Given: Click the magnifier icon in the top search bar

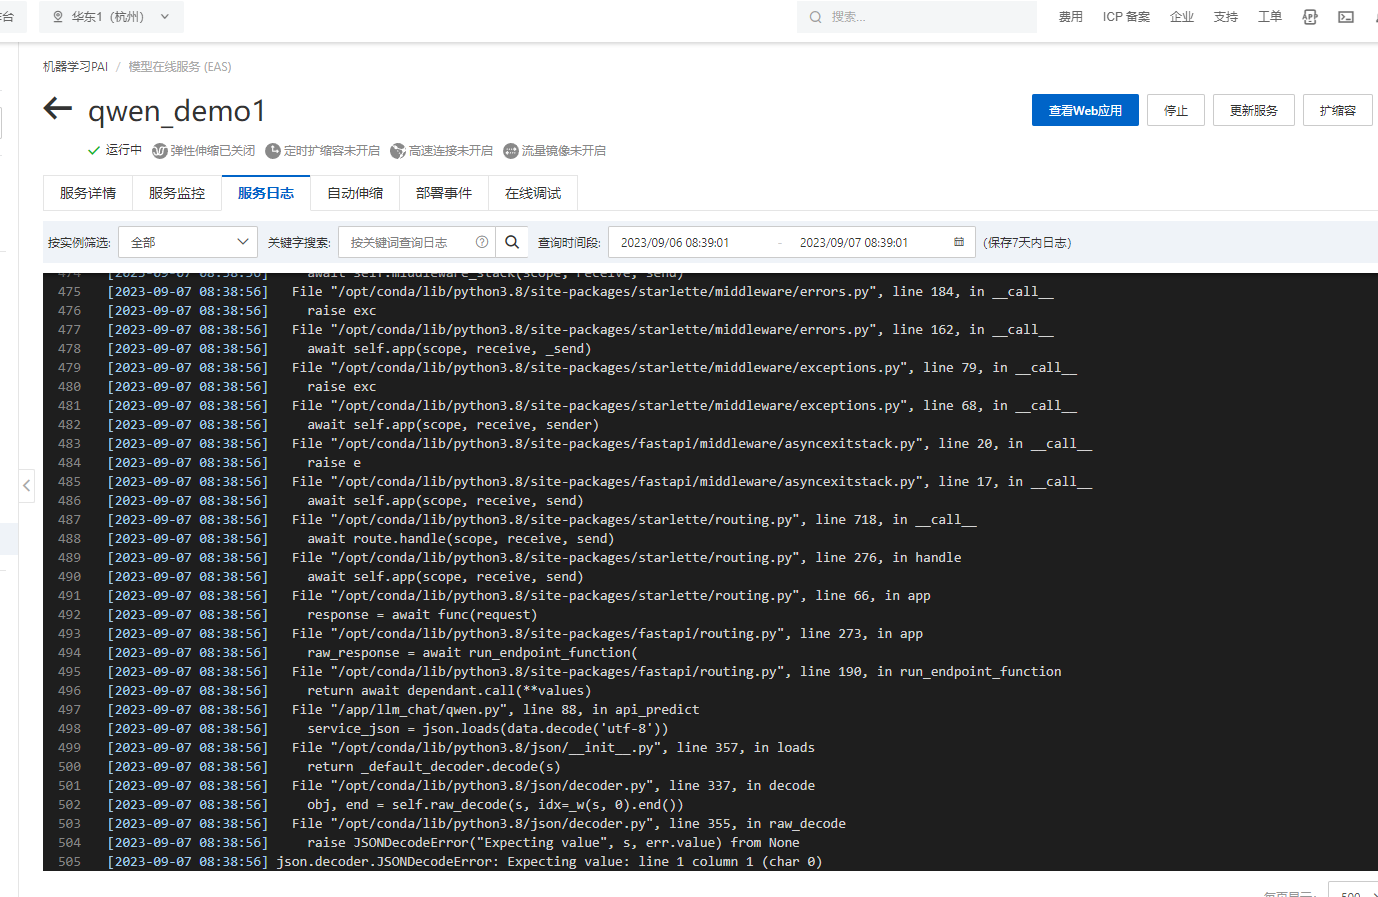Looking at the screenshot, I should (x=816, y=17).
